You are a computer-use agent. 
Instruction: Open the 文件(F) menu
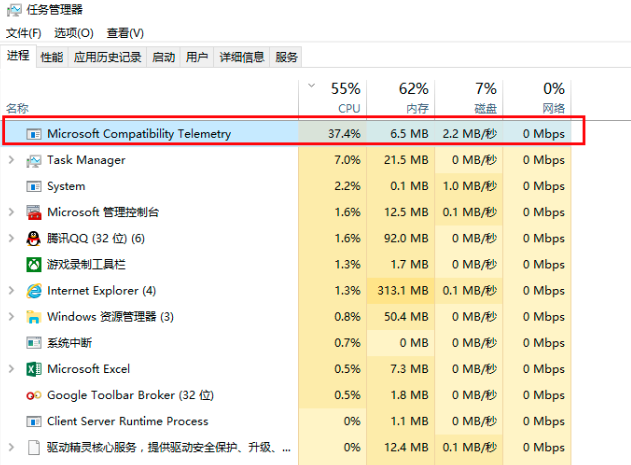pyautogui.click(x=23, y=33)
